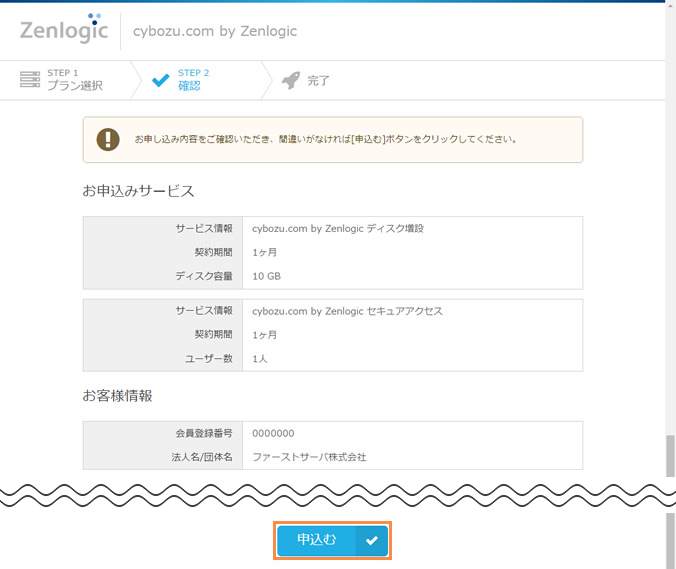Image resolution: width=676 pixels, height=569 pixels.
Task: Click the lower scrollbar thumb near 申込む
Action: click(670, 540)
